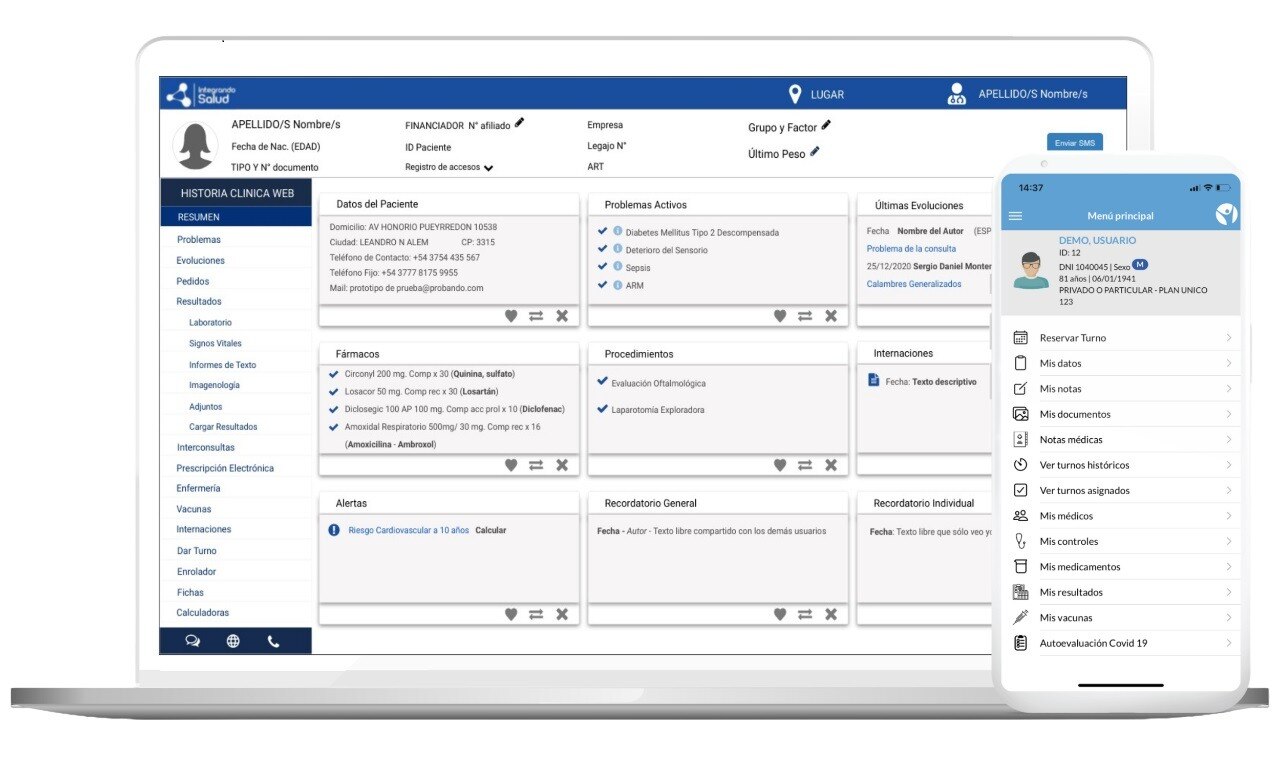Click the patient avatar photo placeholder

(x=196, y=146)
